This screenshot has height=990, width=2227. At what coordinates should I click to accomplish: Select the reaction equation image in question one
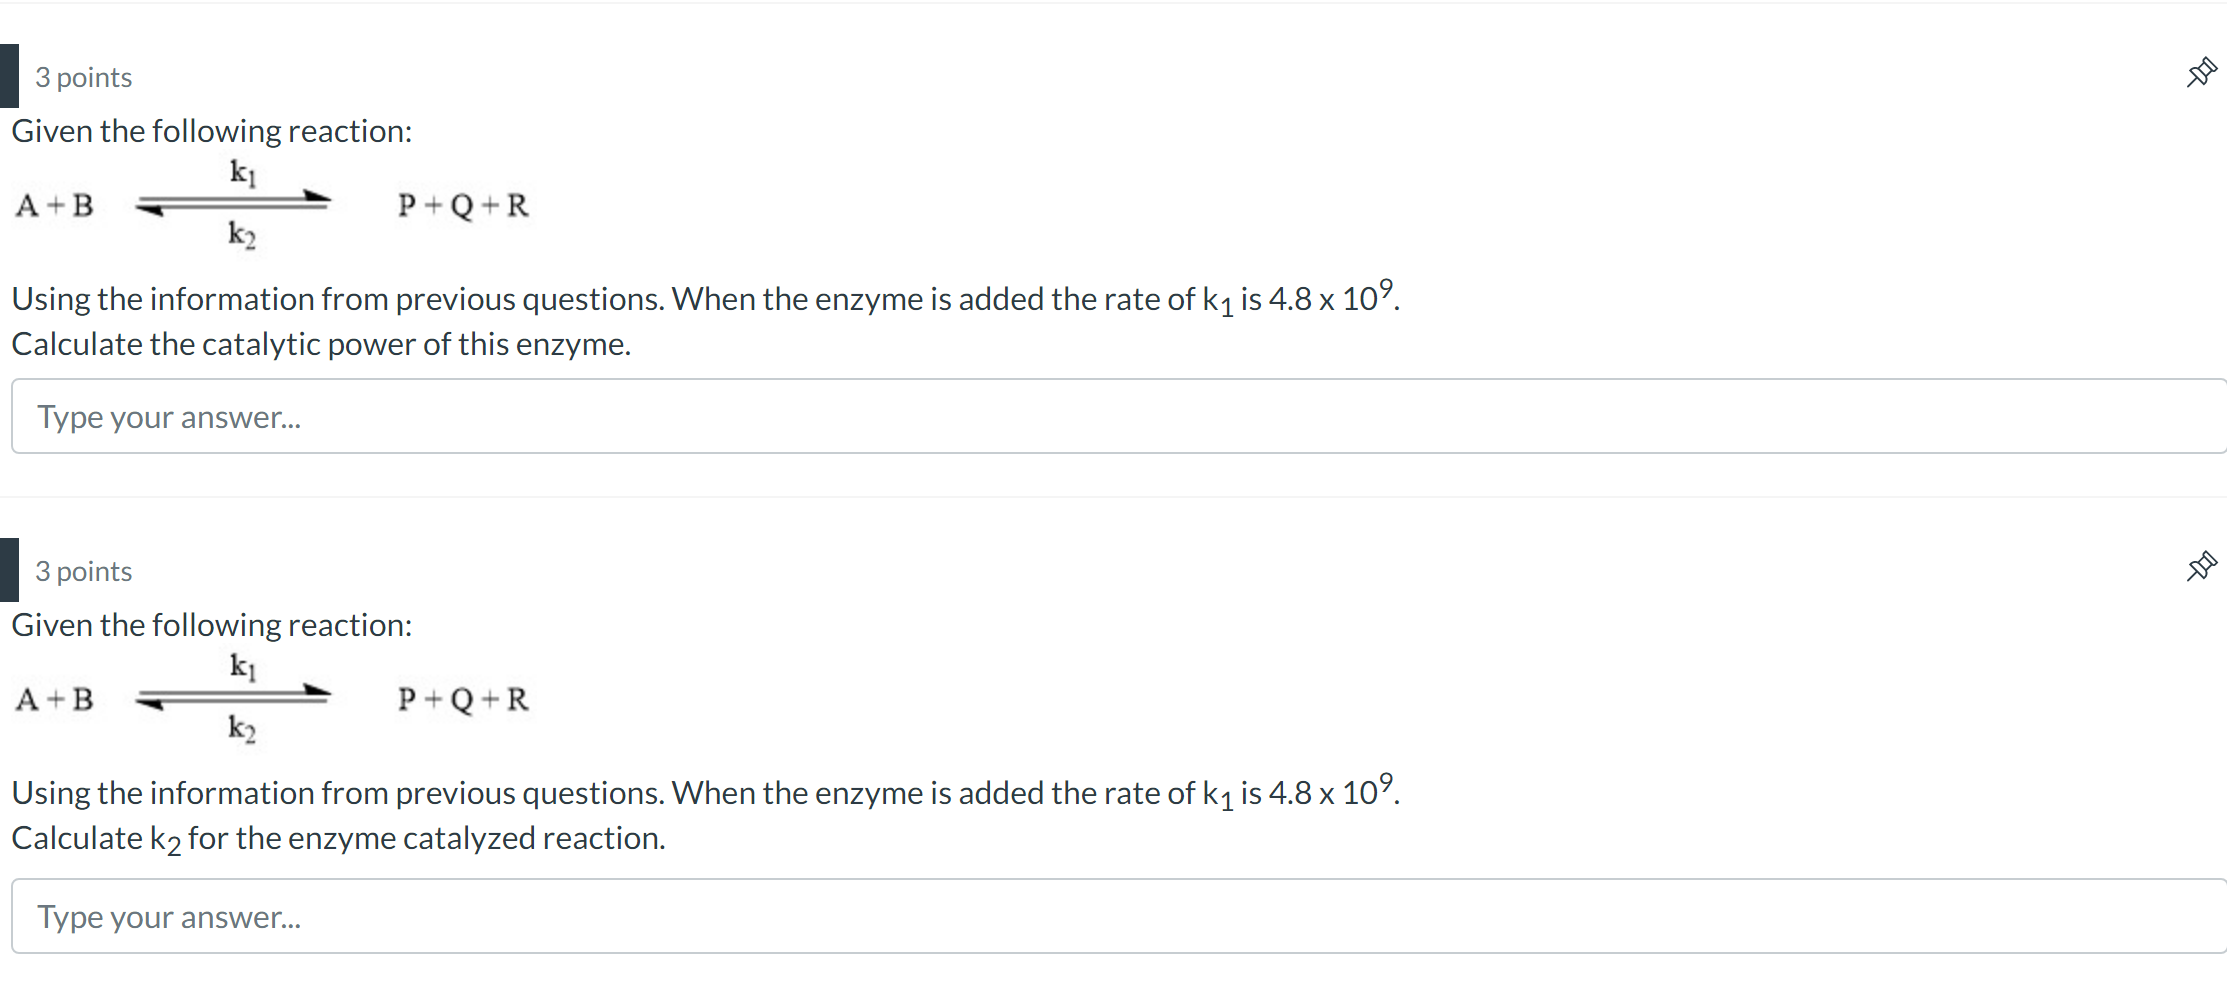[270, 205]
